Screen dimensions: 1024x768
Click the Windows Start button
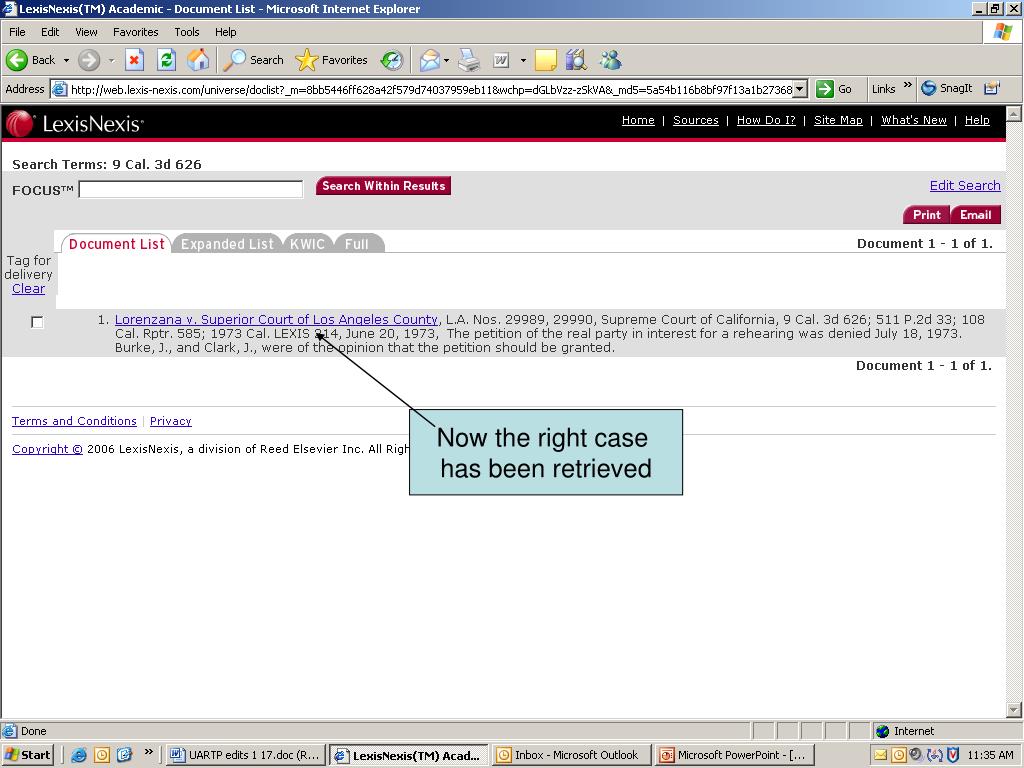coord(27,755)
